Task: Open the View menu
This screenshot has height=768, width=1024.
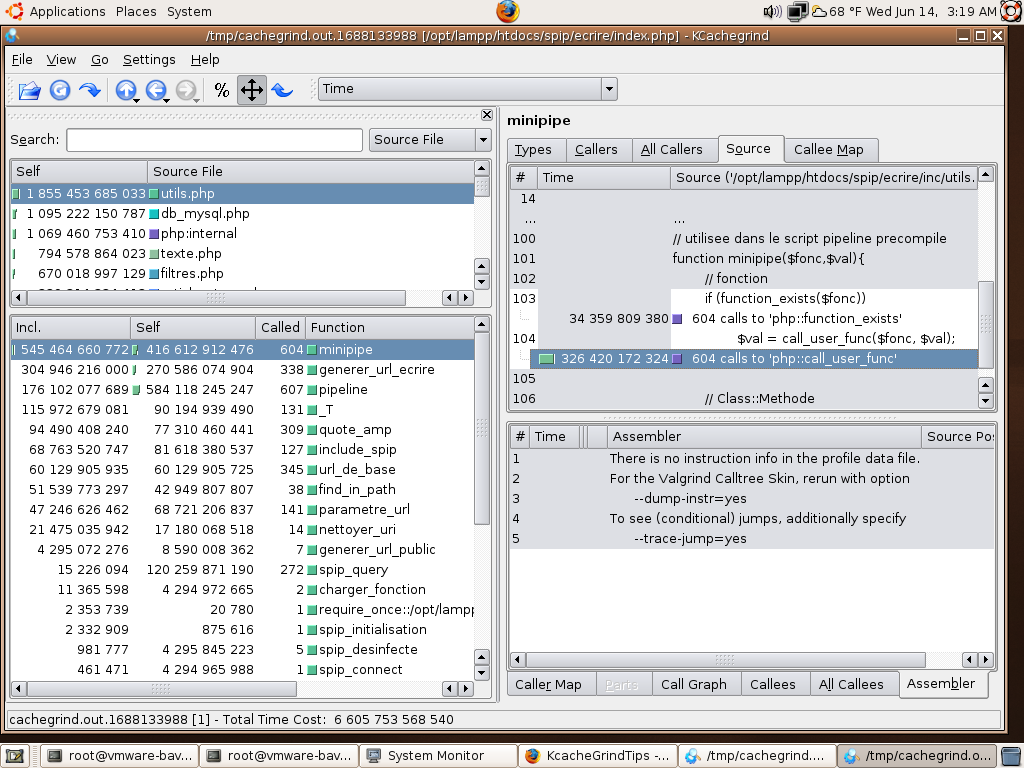Action: 61,59
